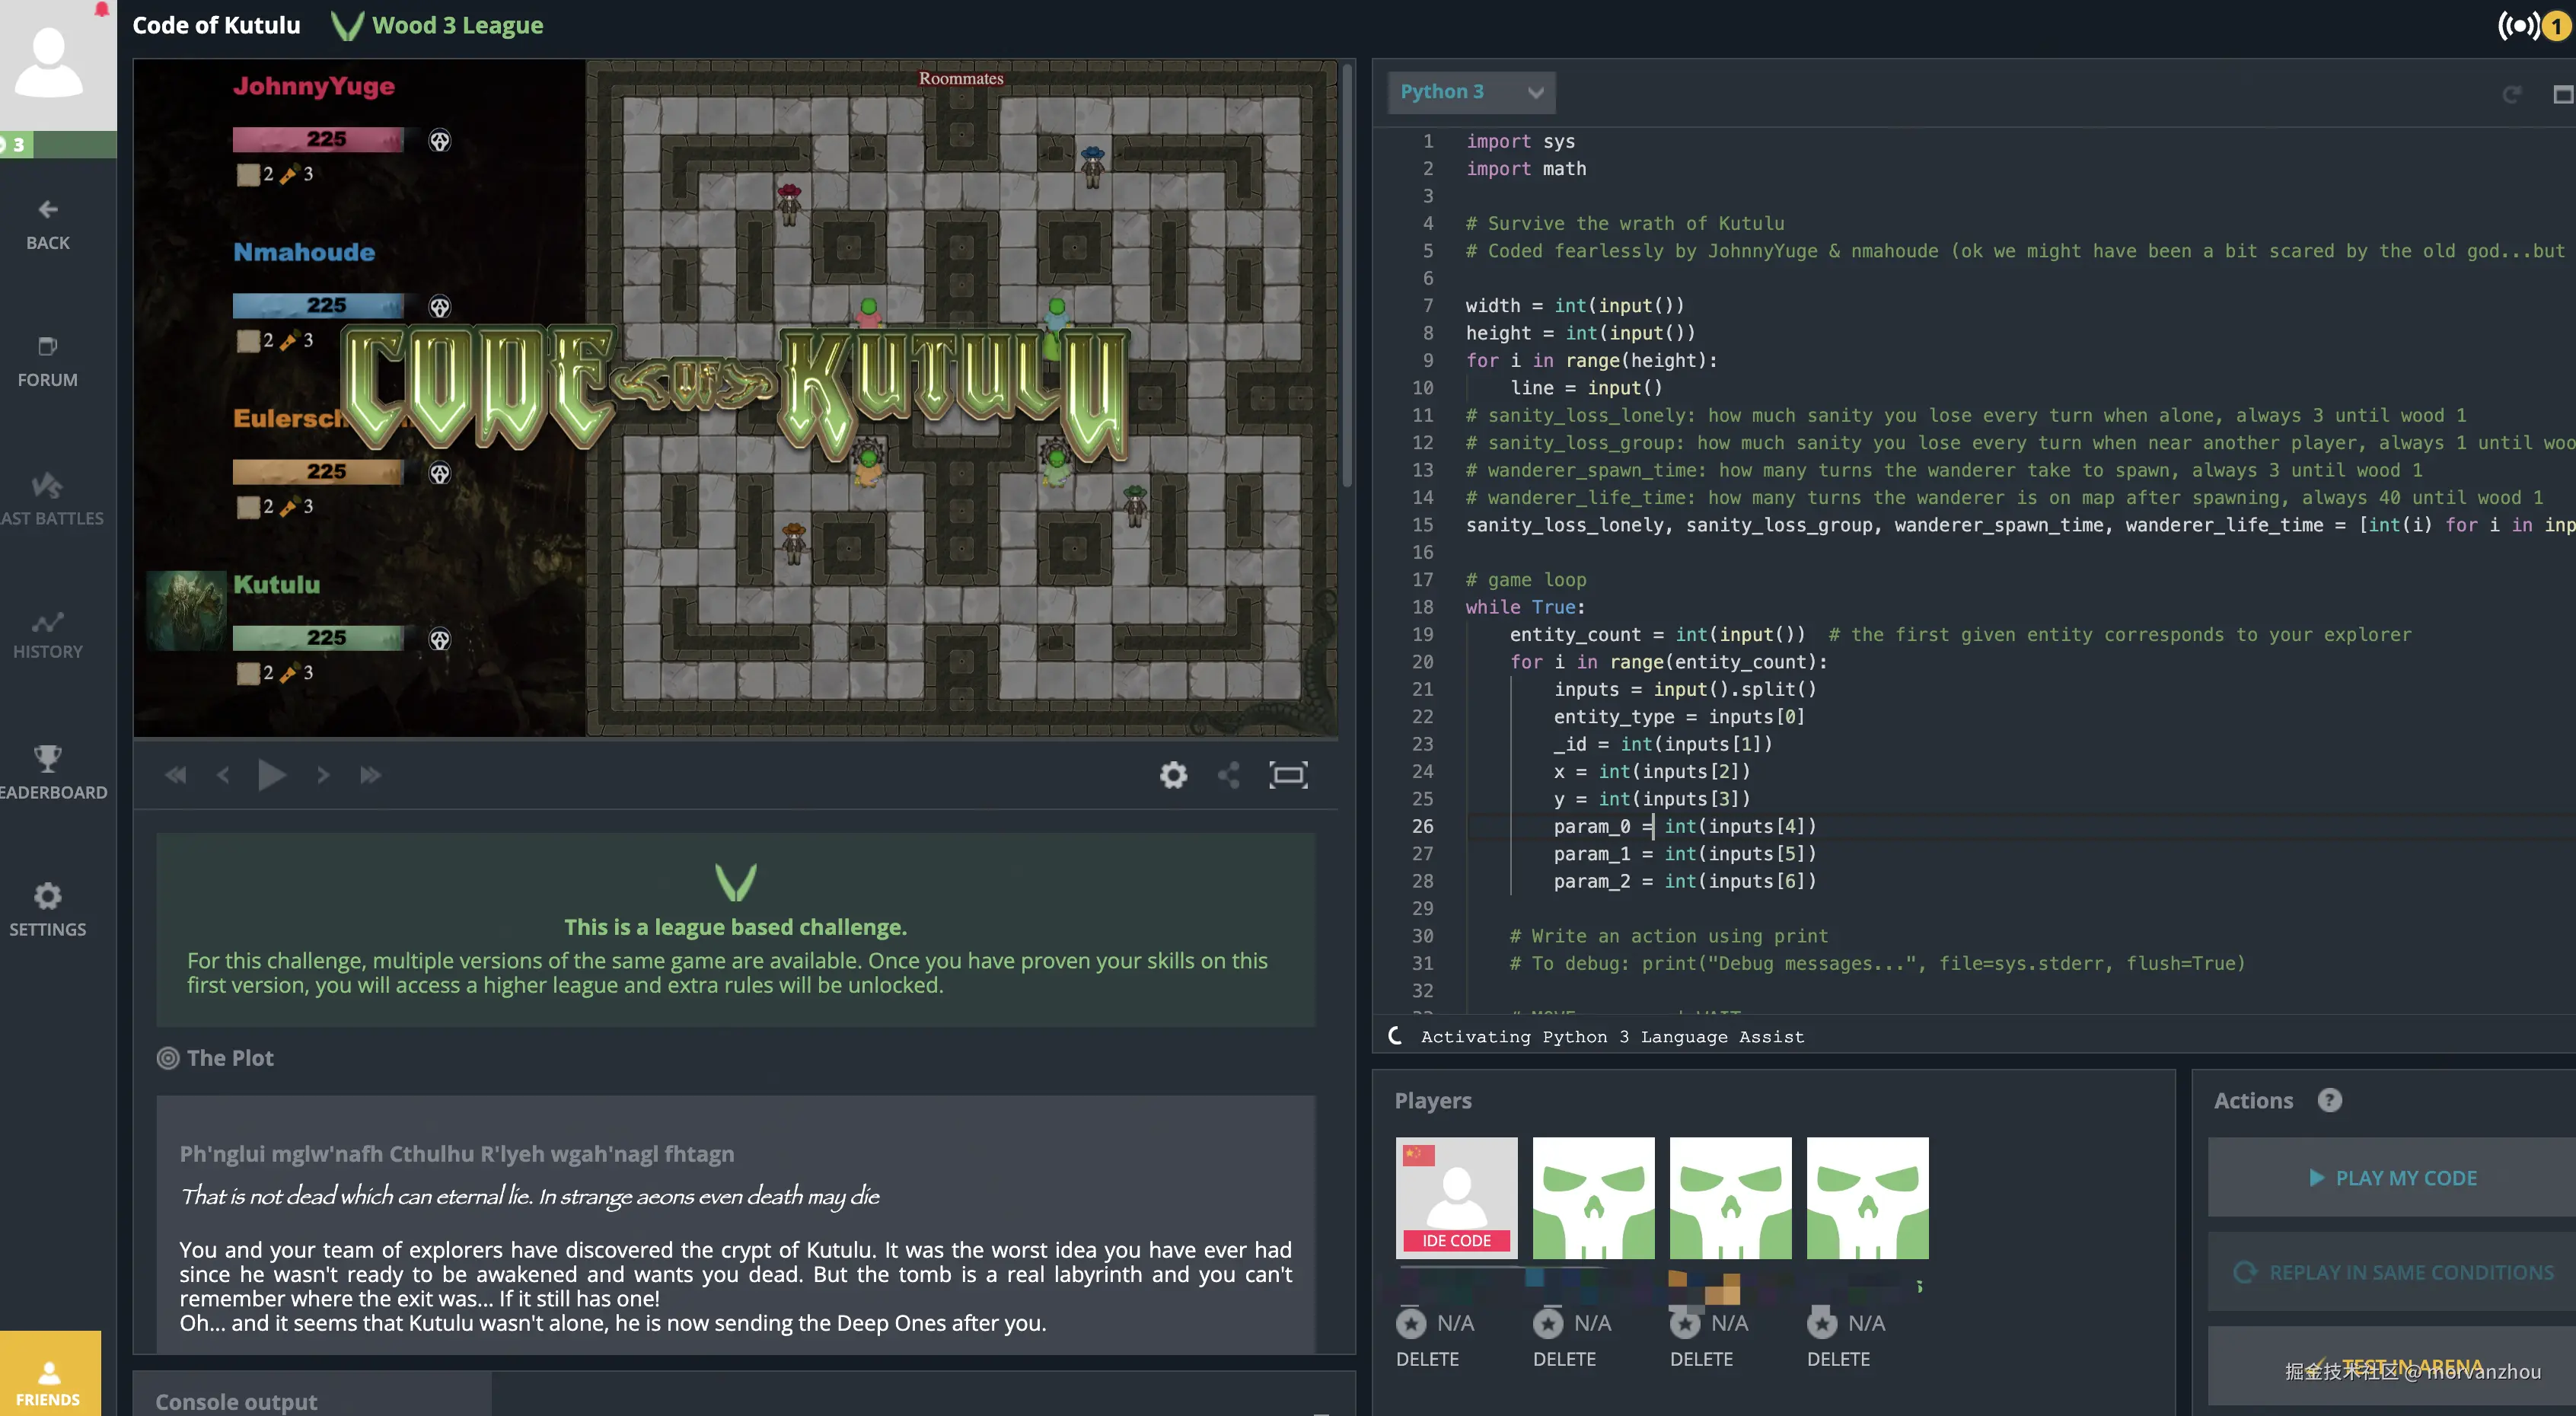The height and width of the screenshot is (1416, 2576).
Task: Jump to the first frame of replay
Action: [x=176, y=775]
